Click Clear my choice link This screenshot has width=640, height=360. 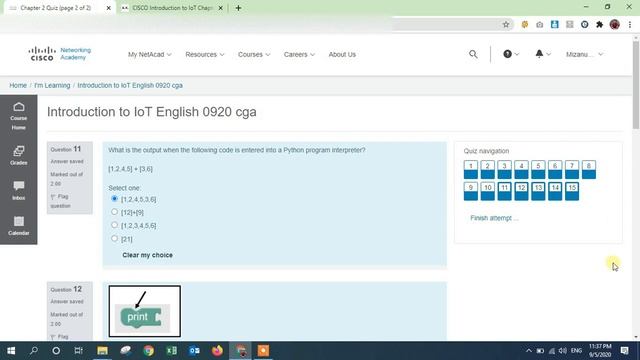(147, 255)
